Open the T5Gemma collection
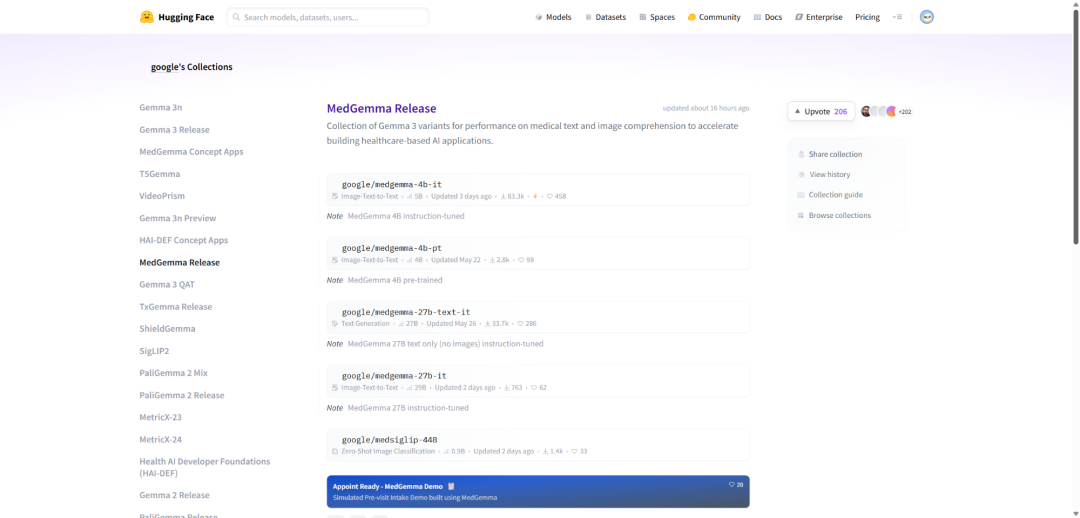Viewport: 1080px width, 518px height. [x=160, y=174]
